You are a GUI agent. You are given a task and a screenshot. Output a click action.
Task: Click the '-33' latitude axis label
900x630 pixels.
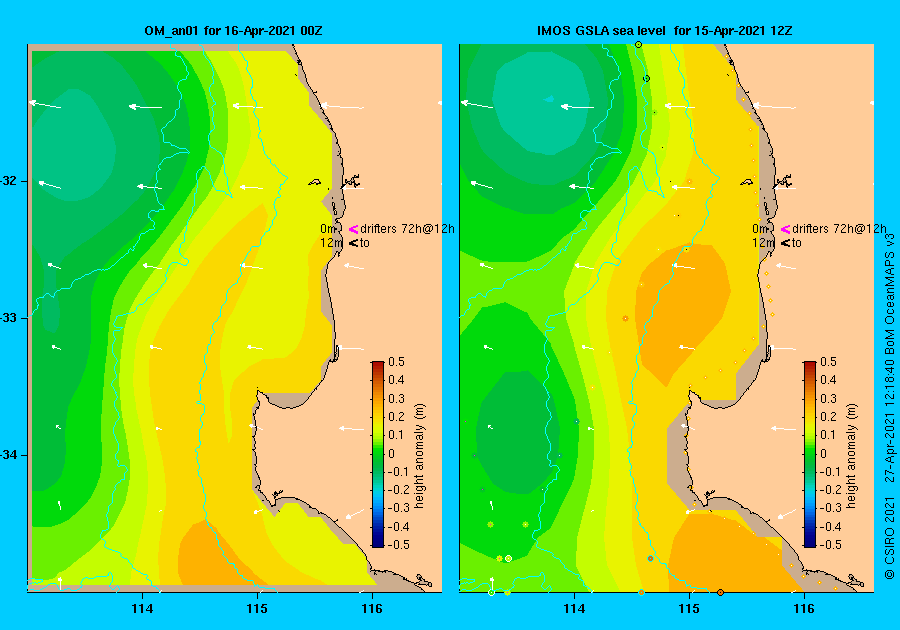click(9, 318)
